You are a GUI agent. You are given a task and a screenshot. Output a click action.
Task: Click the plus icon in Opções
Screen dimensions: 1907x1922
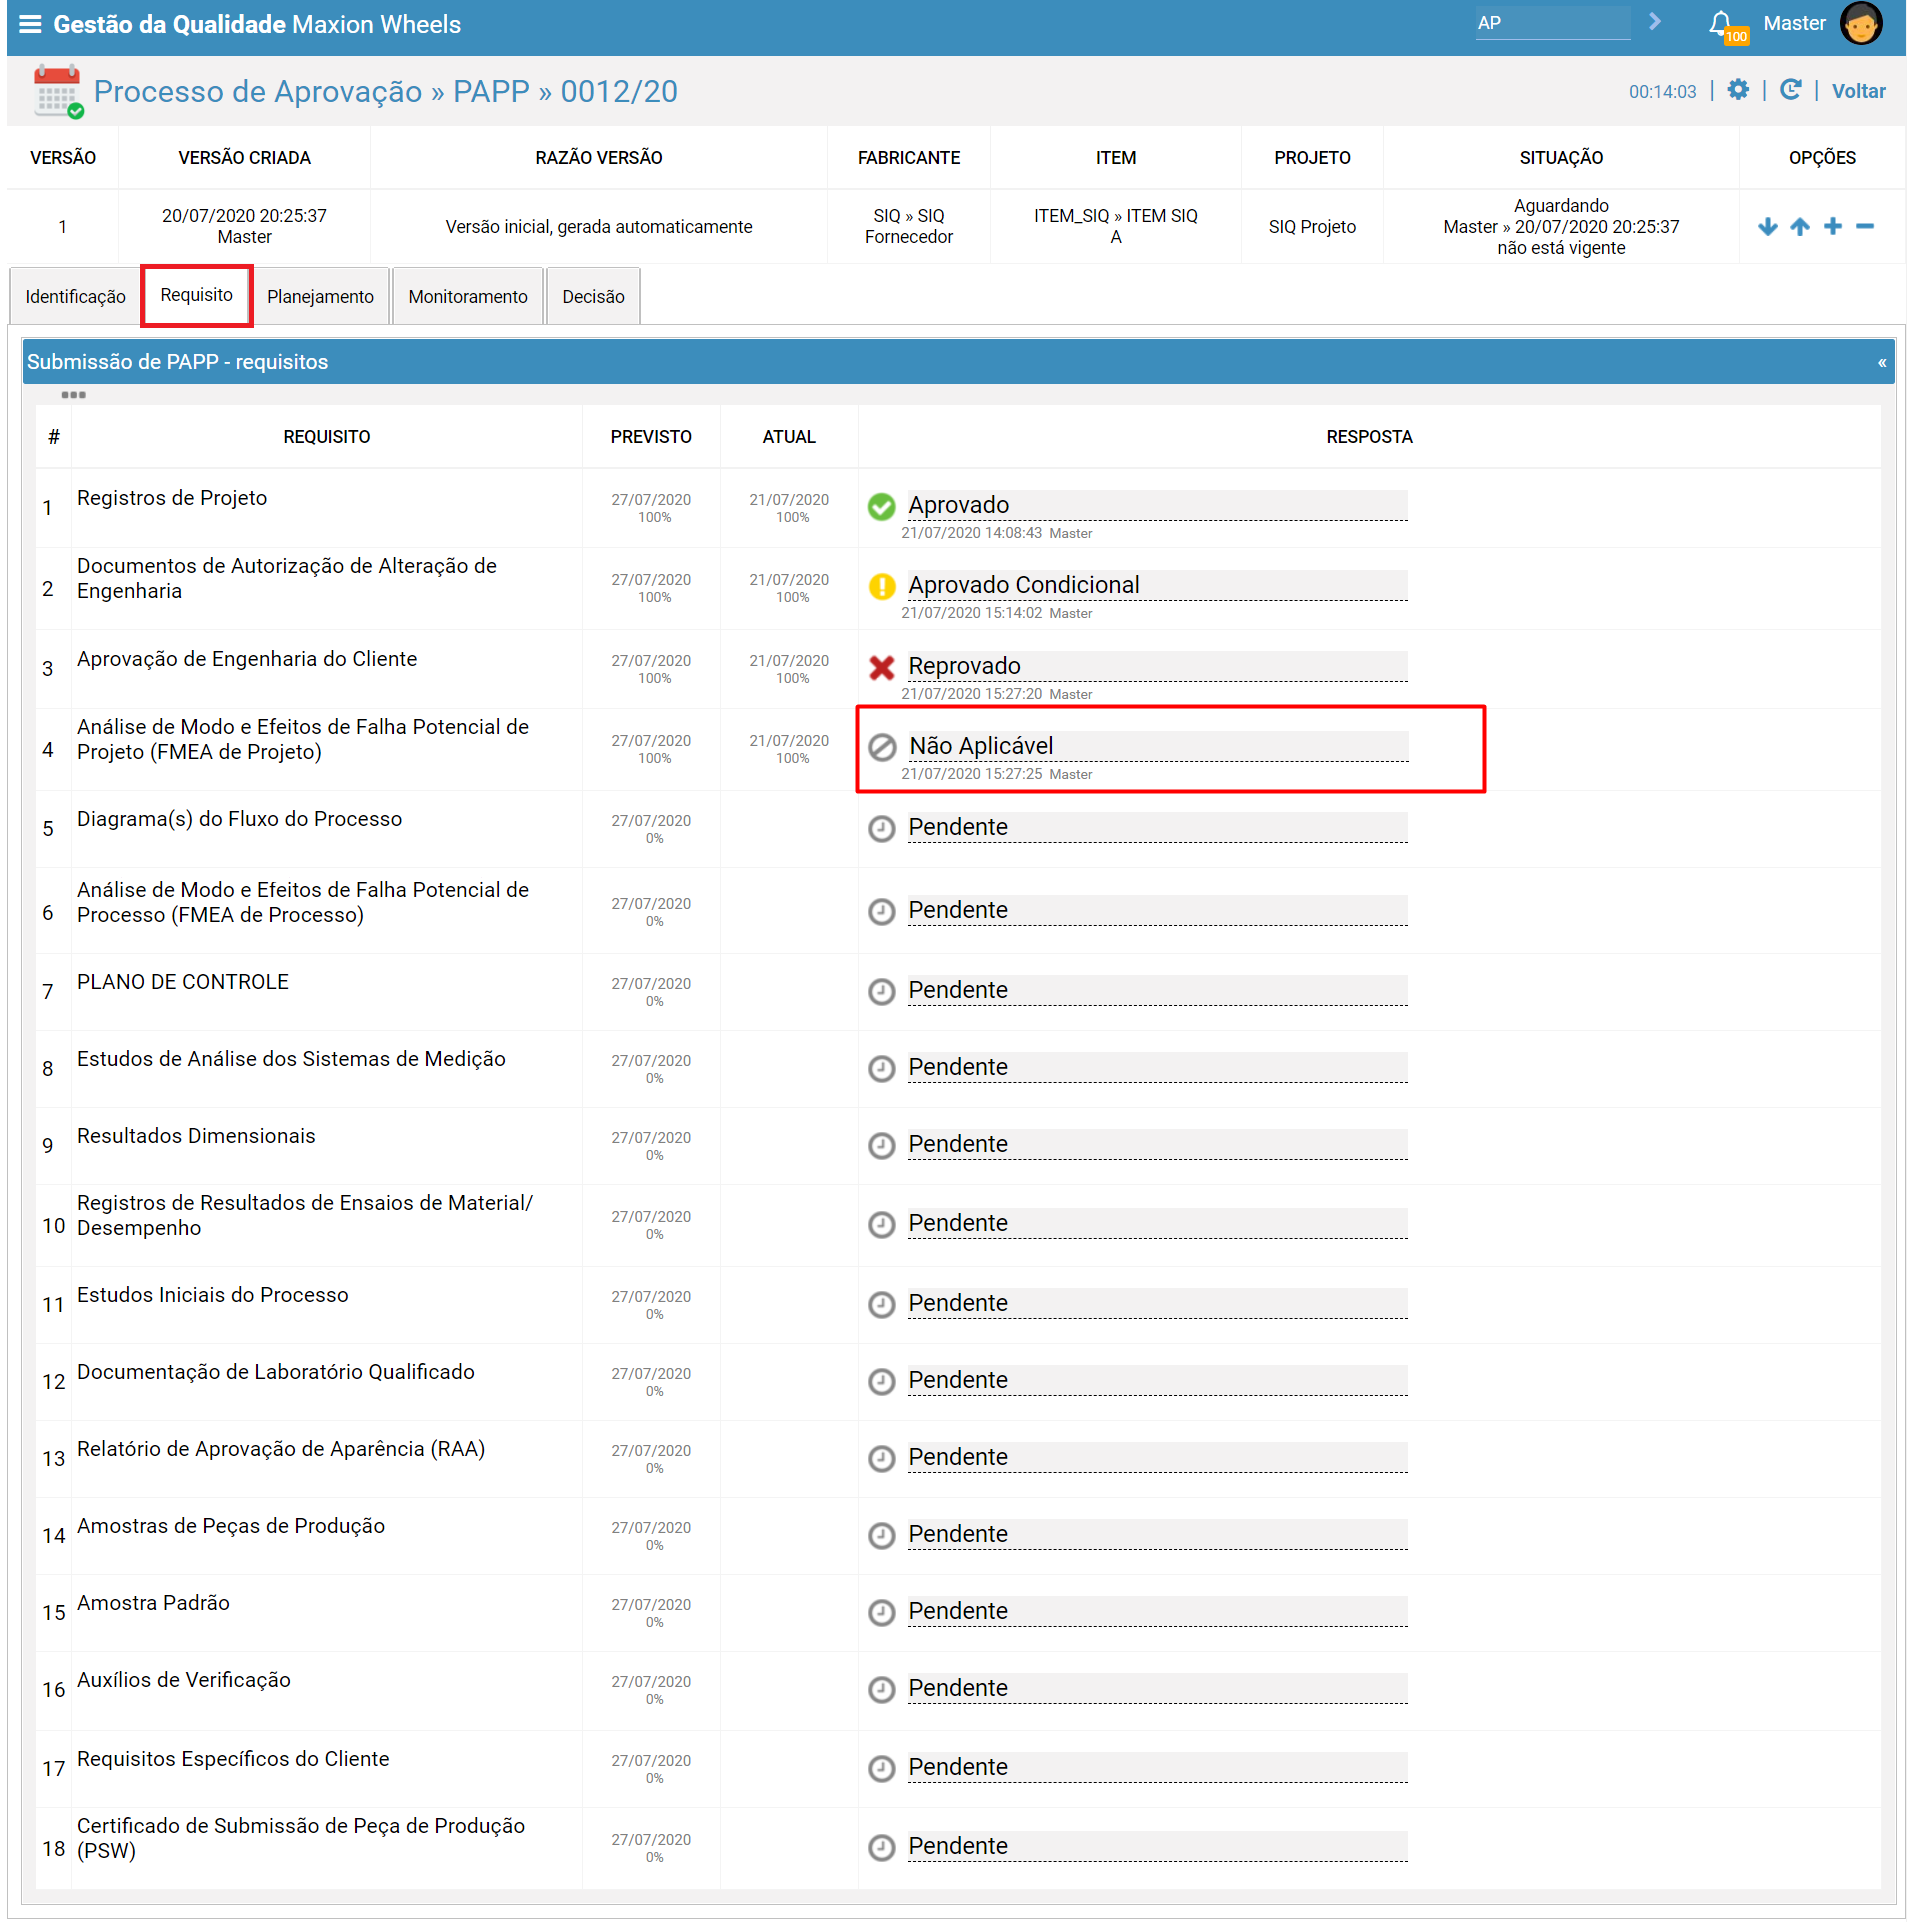1833,227
